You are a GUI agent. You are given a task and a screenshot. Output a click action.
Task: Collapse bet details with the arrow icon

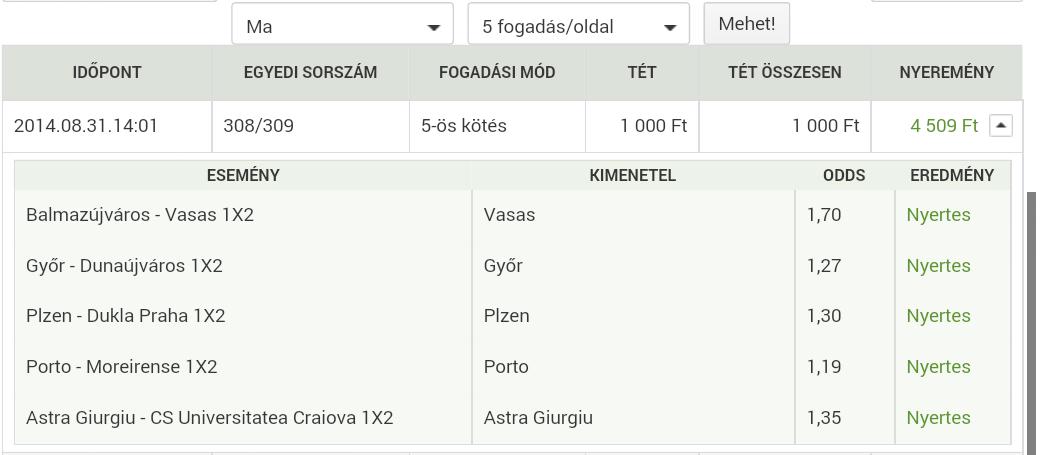coord(1001,126)
